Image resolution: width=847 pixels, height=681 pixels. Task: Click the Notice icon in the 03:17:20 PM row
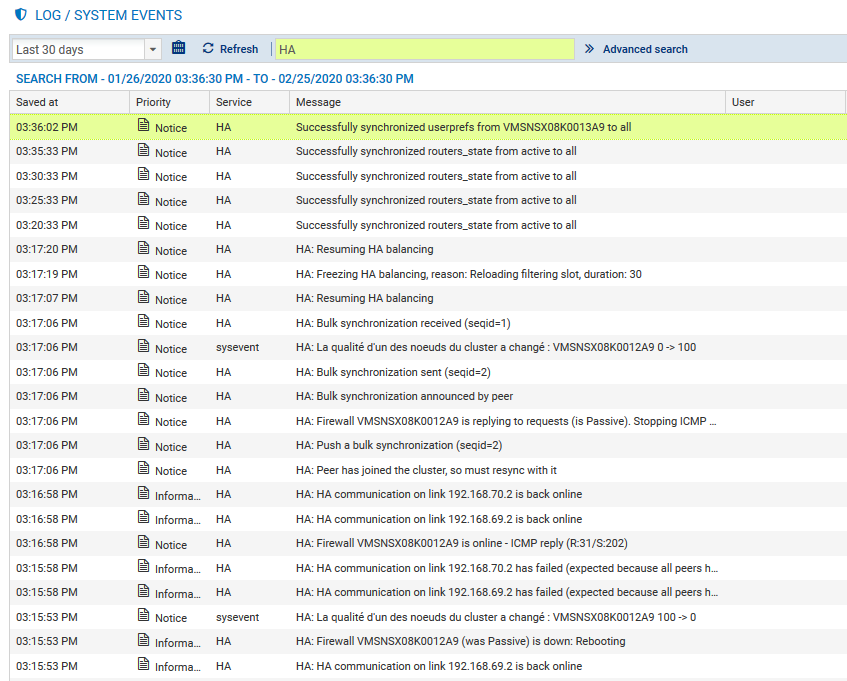[144, 250]
